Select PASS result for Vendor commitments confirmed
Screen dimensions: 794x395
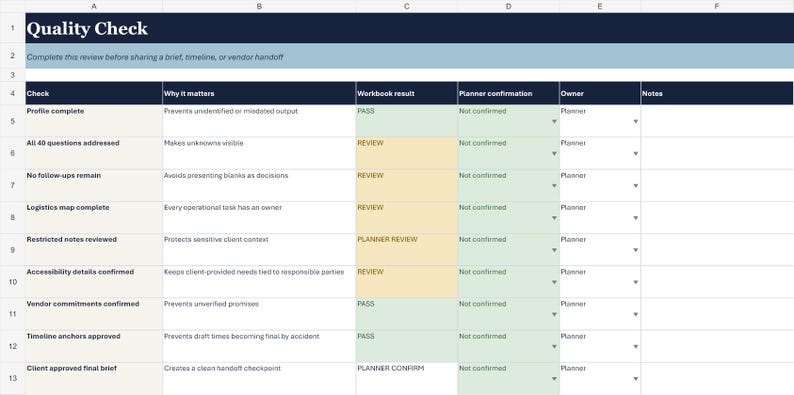407,314
